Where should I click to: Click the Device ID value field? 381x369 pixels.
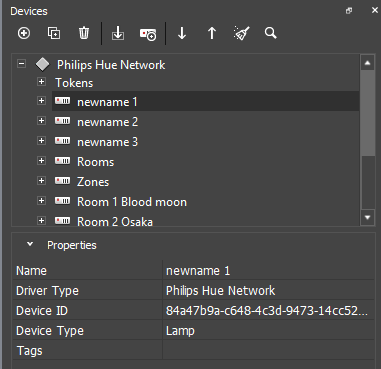click(x=268, y=311)
